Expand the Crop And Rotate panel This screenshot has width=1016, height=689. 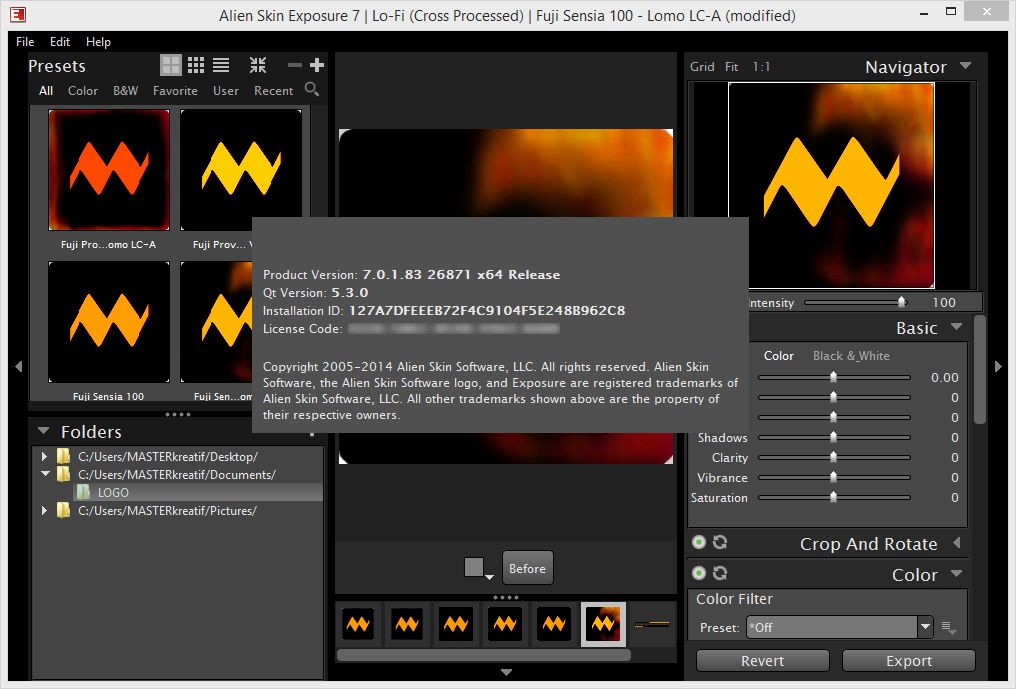(x=957, y=543)
